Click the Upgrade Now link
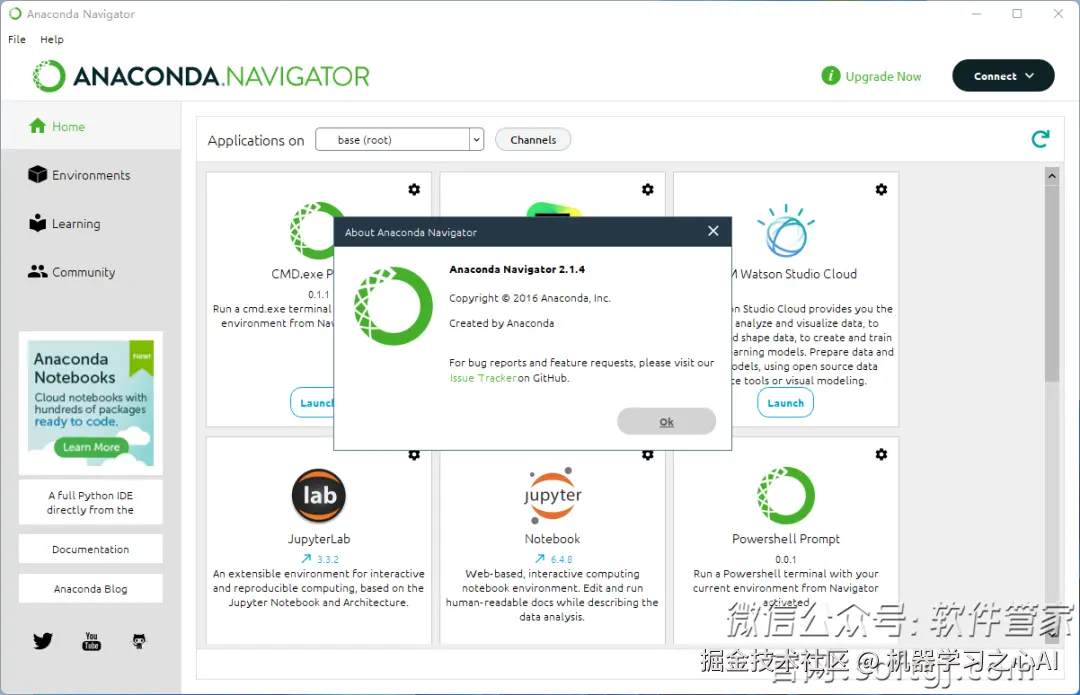 pyautogui.click(x=883, y=76)
